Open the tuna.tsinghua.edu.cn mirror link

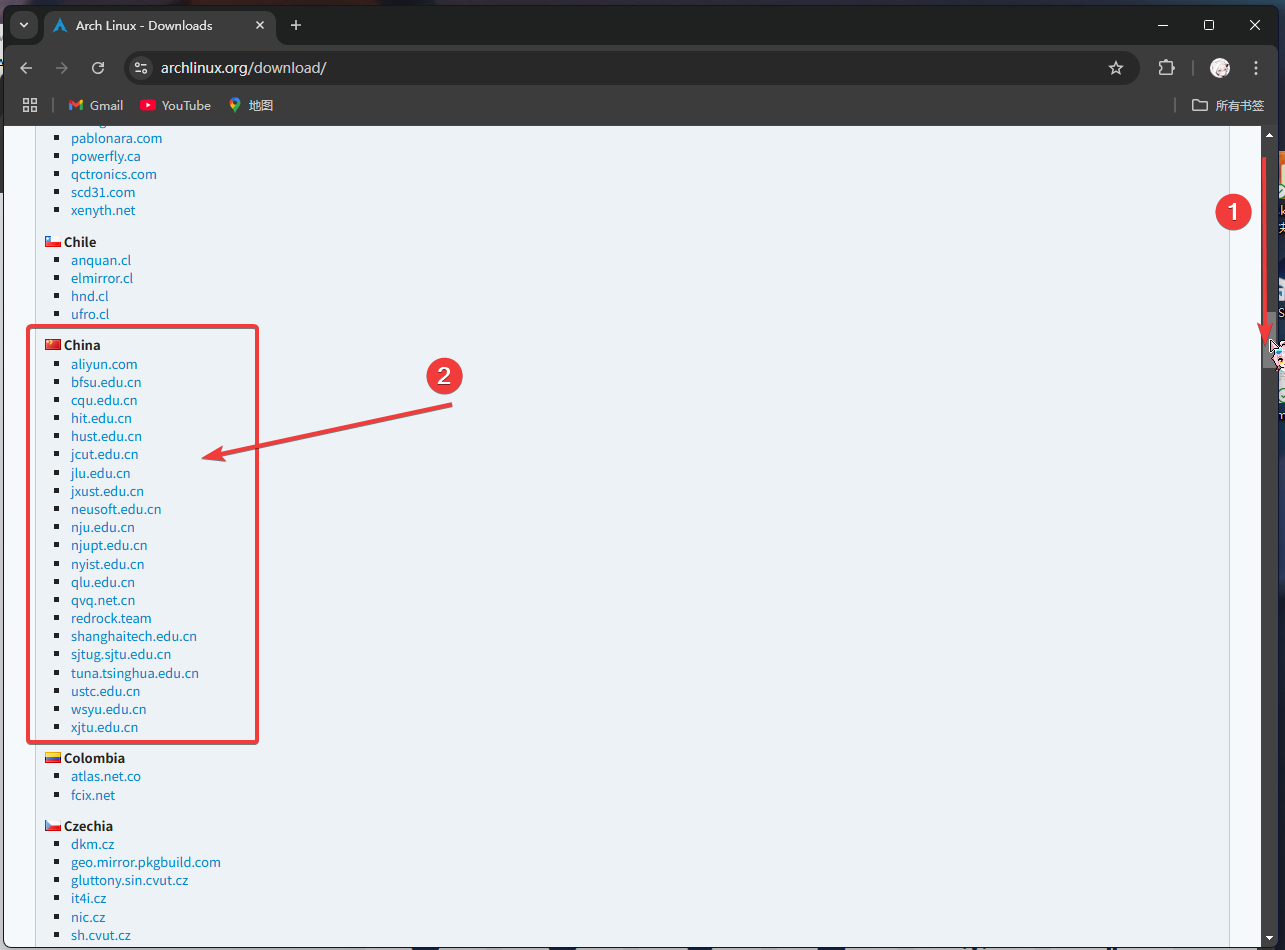[x=134, y=673]
